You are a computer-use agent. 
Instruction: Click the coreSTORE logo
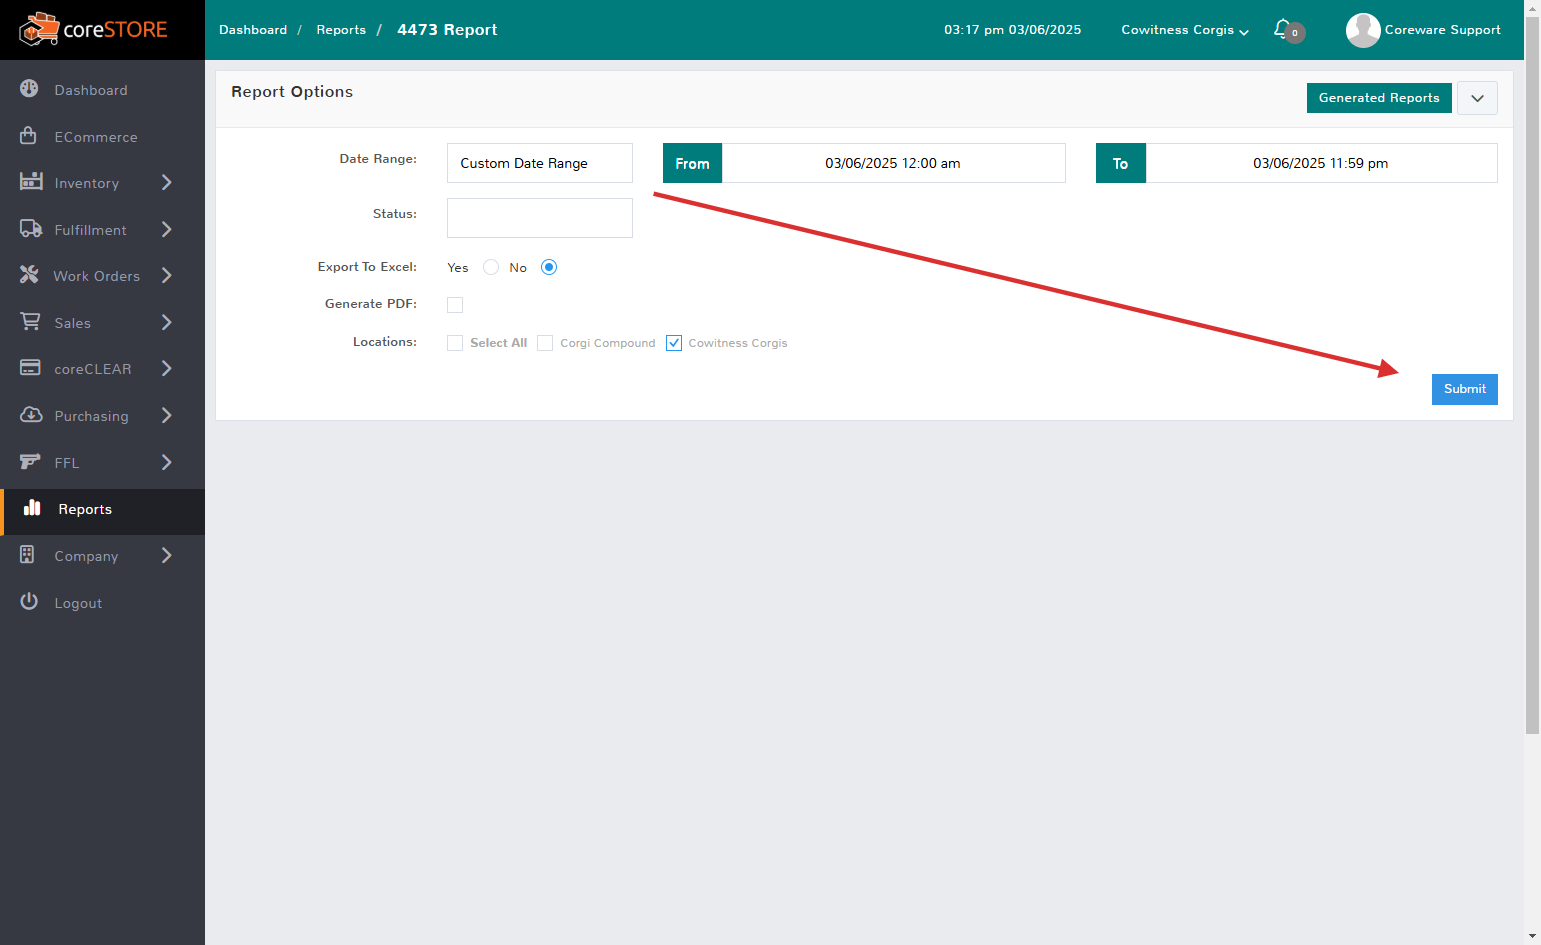point(93,30)
